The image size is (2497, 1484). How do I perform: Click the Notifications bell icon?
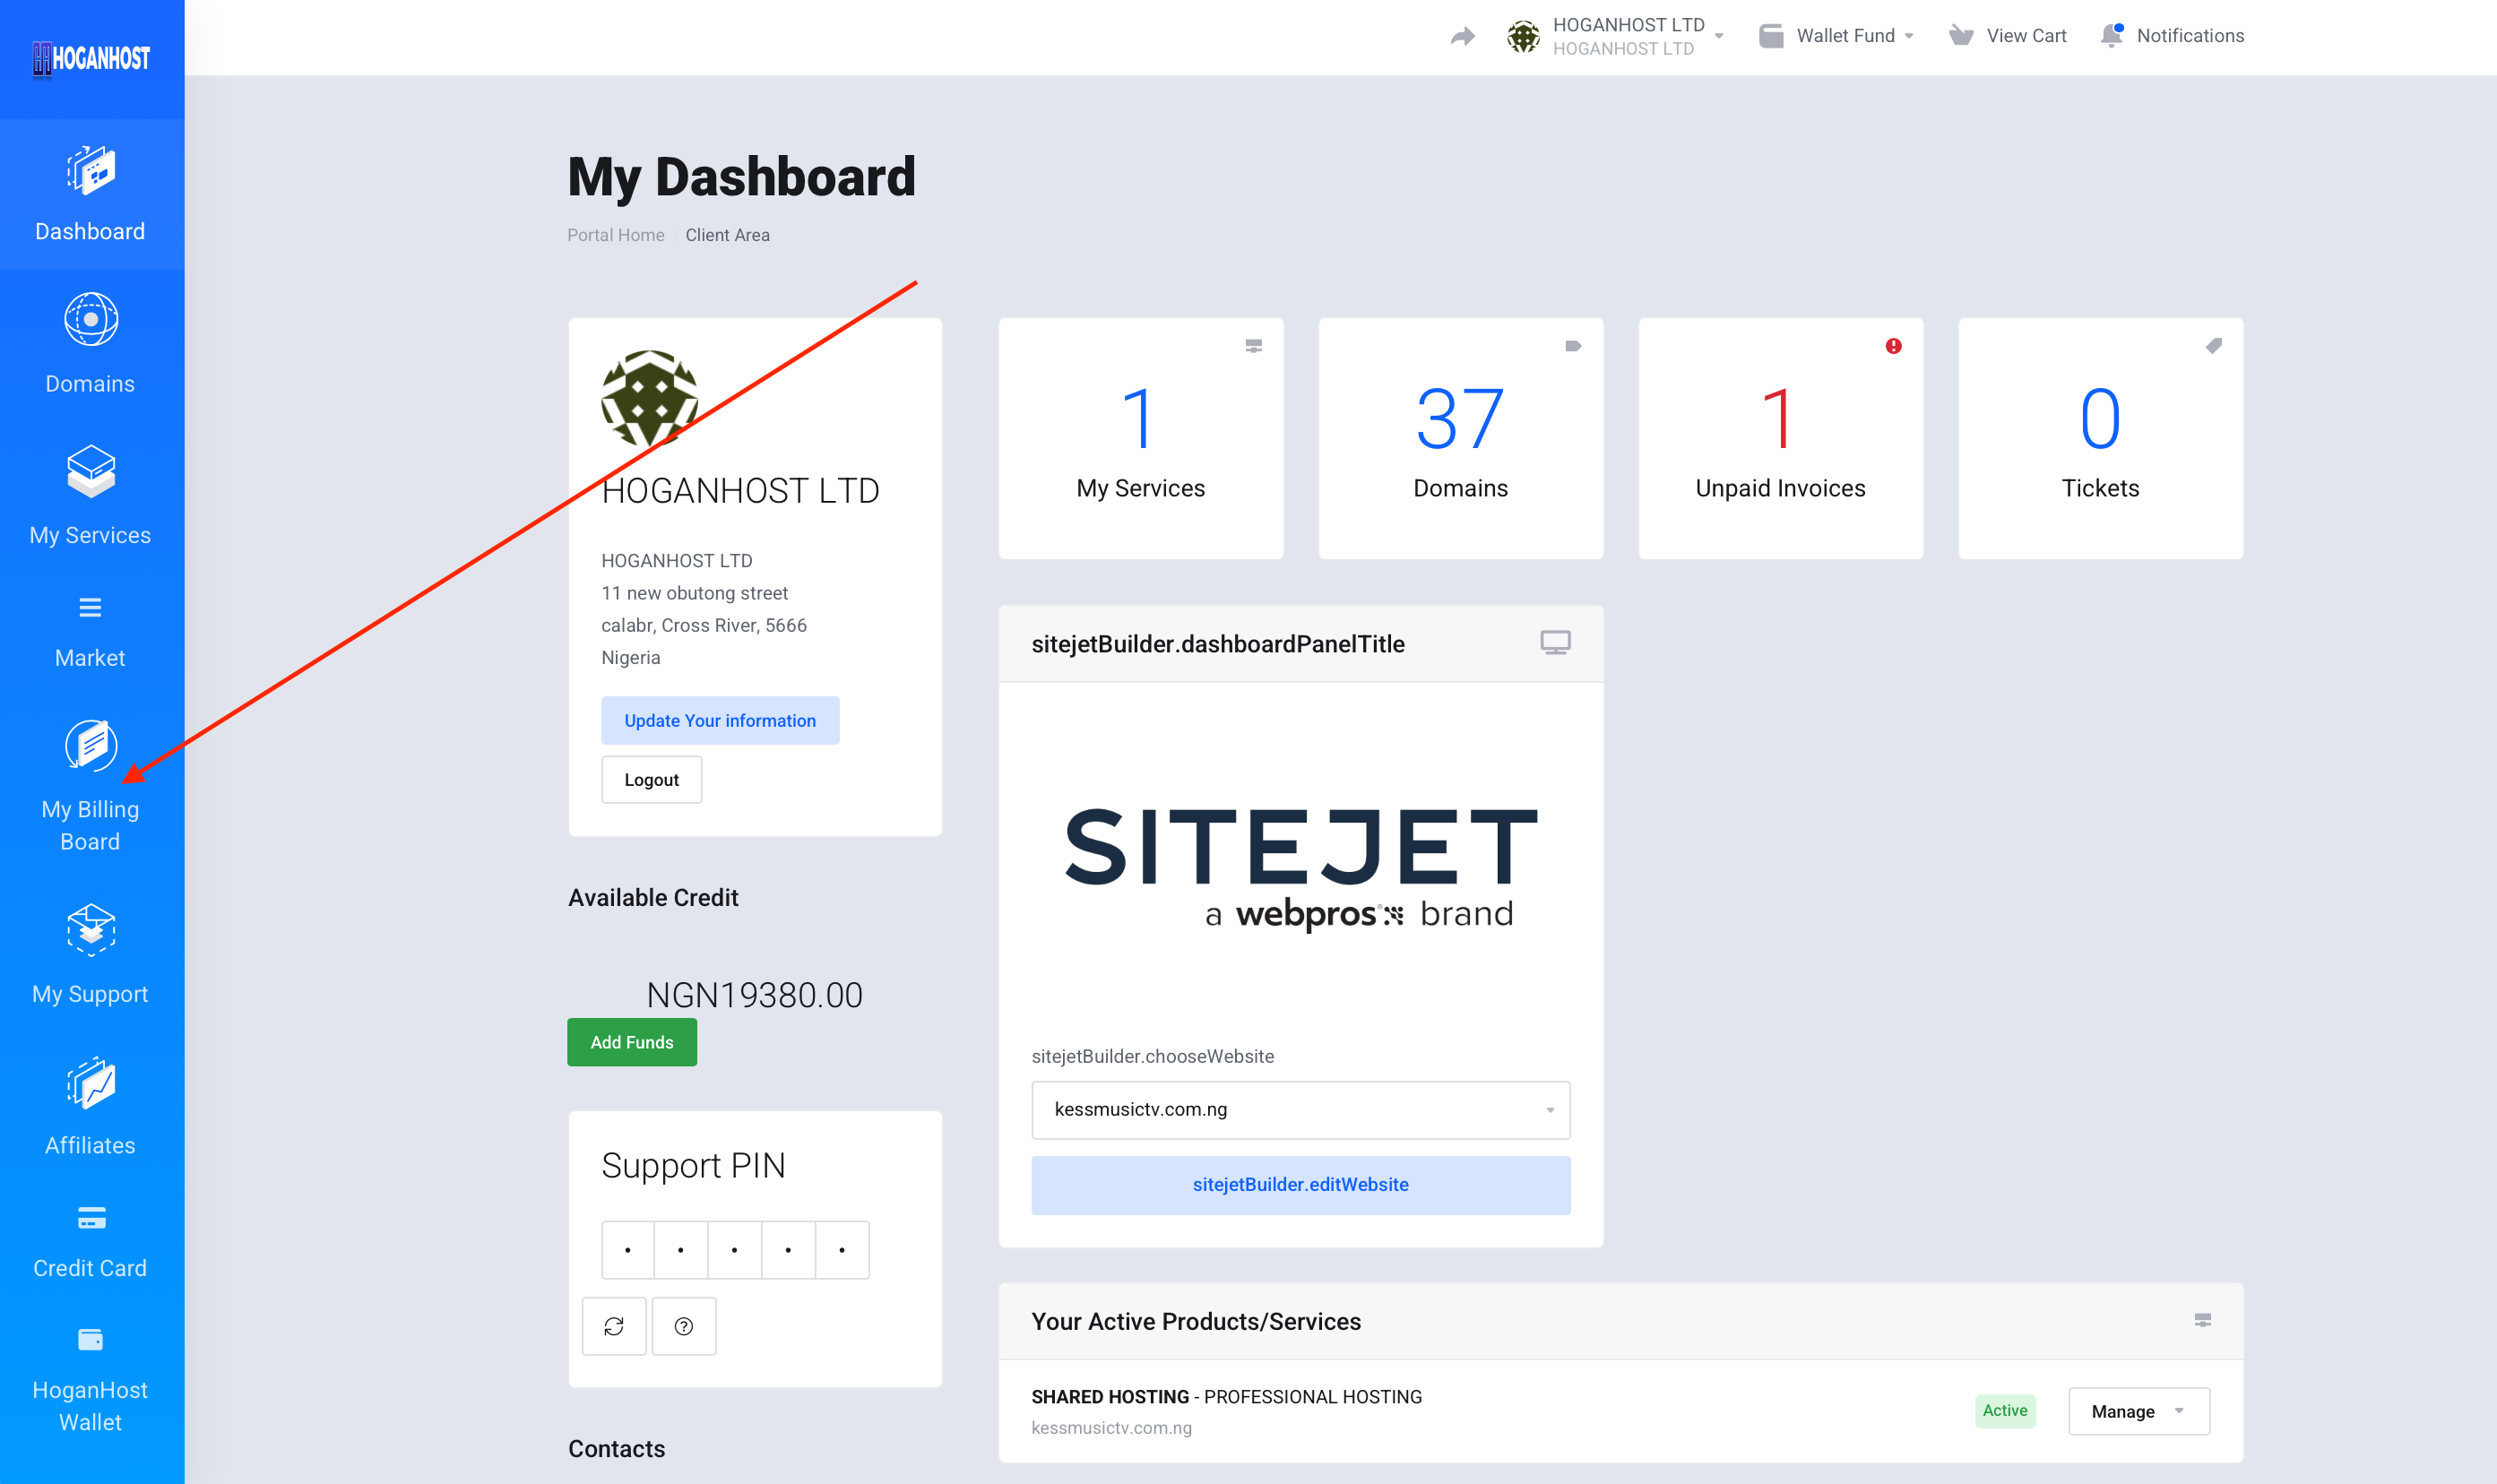[2111, 36]
